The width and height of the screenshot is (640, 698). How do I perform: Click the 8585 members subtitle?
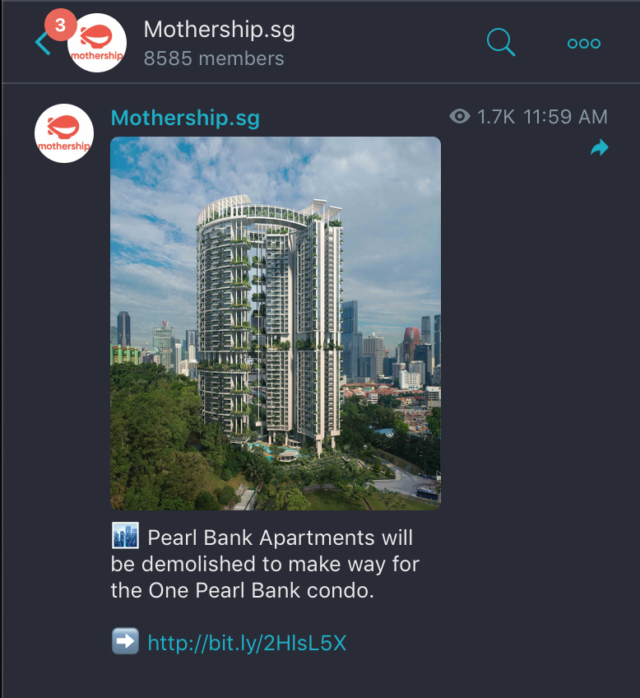(214, 59)
